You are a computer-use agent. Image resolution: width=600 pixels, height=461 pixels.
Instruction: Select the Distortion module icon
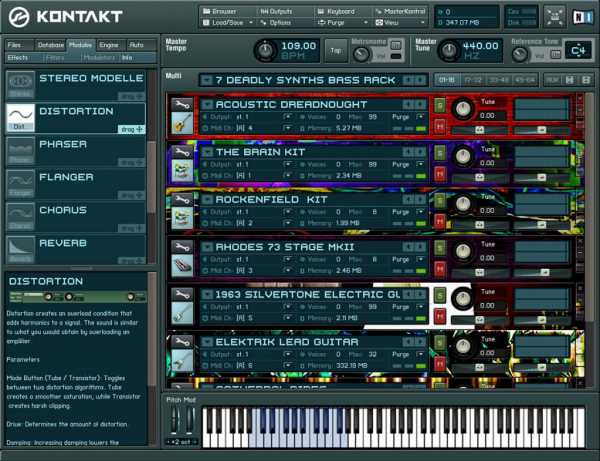(20, 117)
